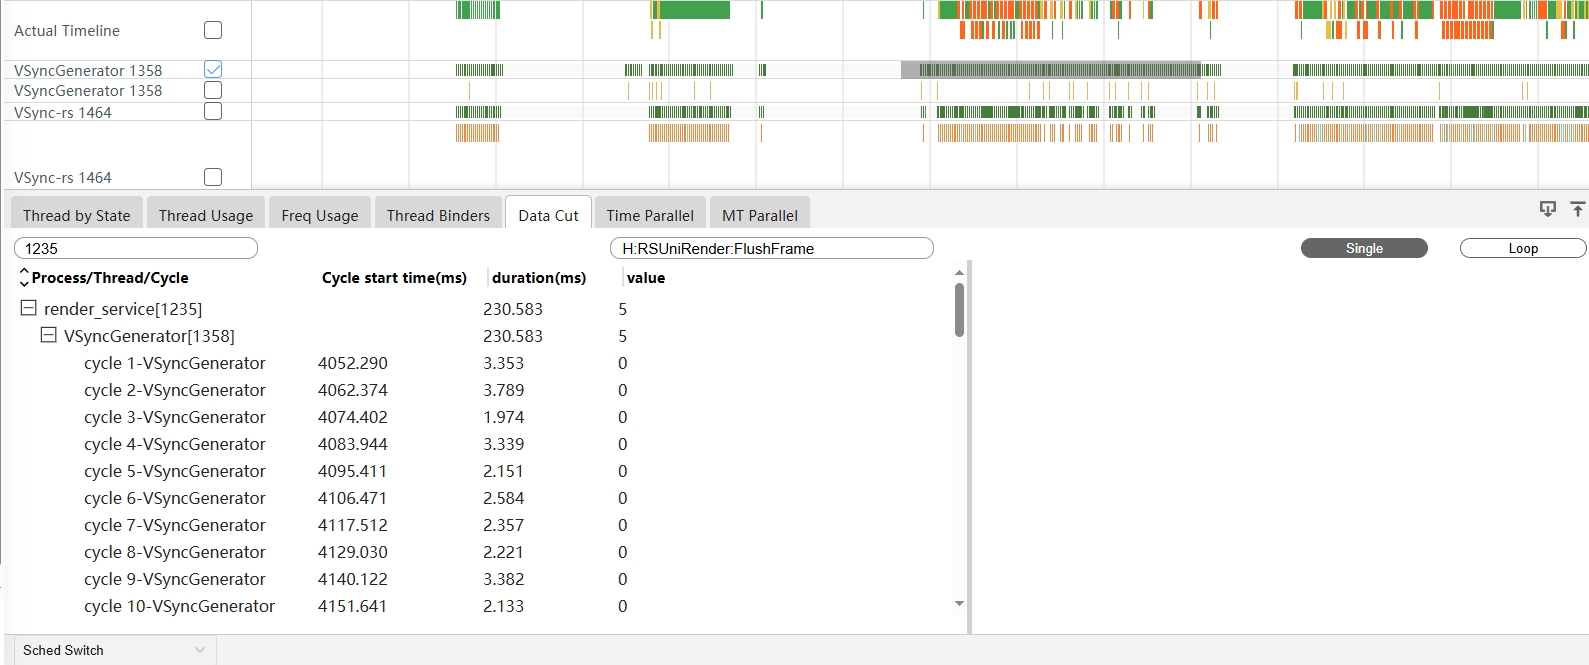Collapse the VSyncGenerator[1358] tree node

[x=48, y=335]
